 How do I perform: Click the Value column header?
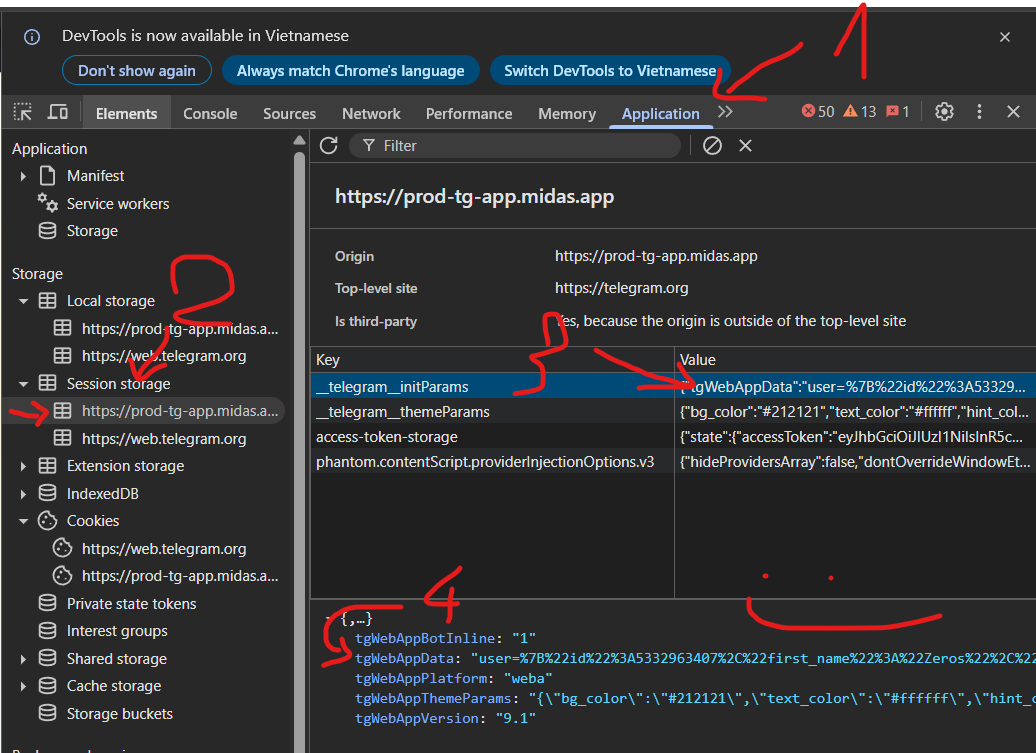tap(856, 360)
